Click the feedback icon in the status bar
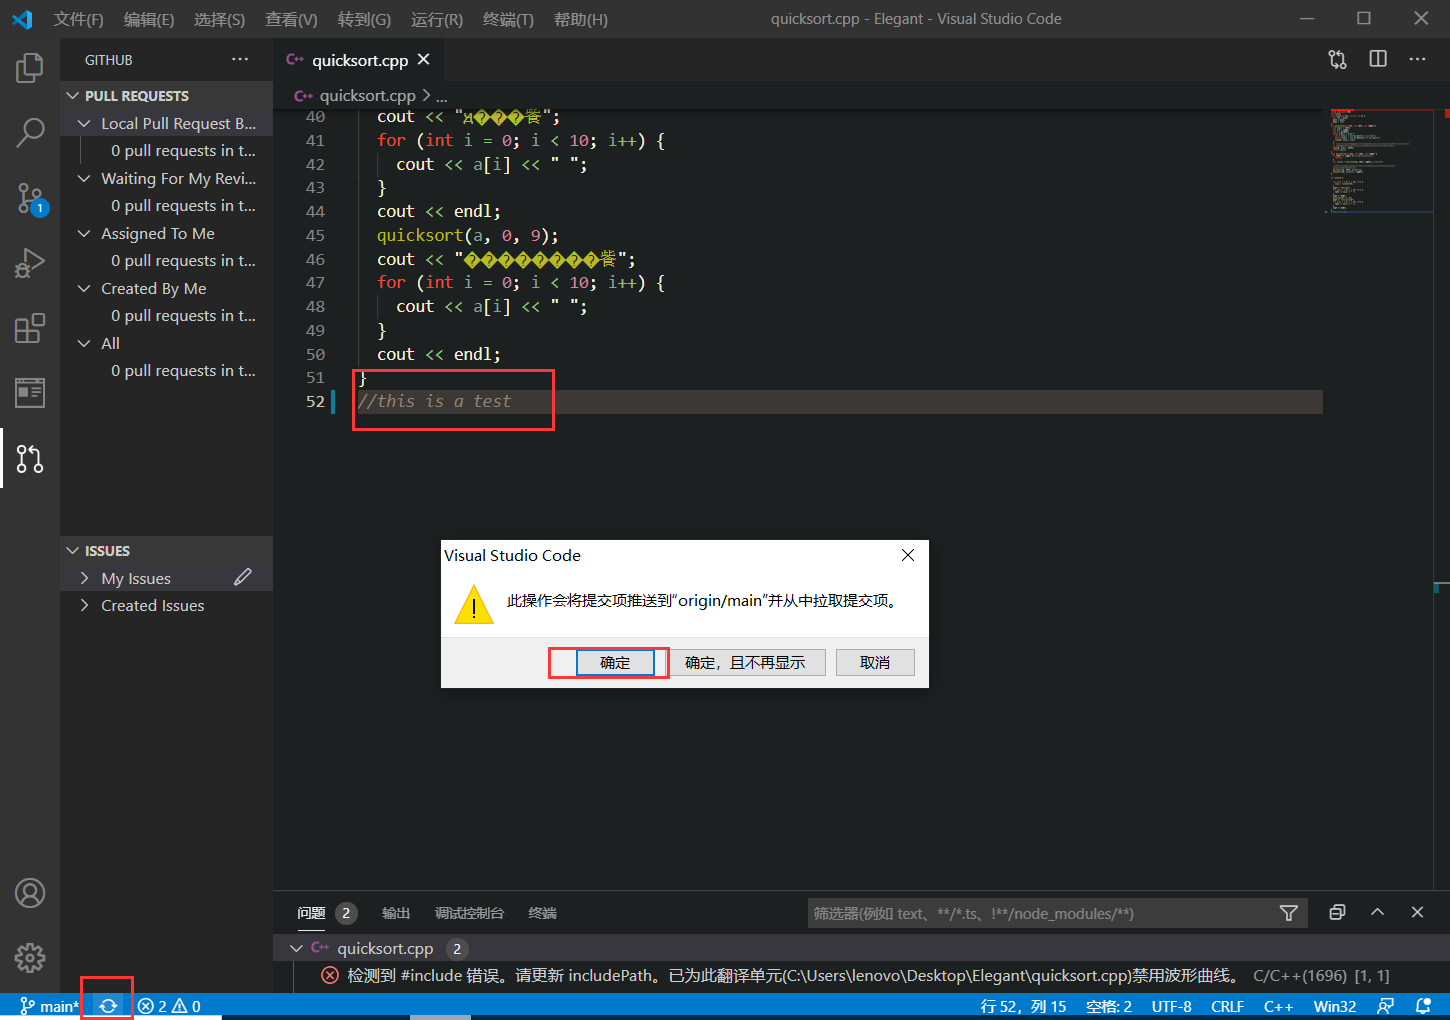This screenshot has height=1020, width=1450. click(1385, 1006)
